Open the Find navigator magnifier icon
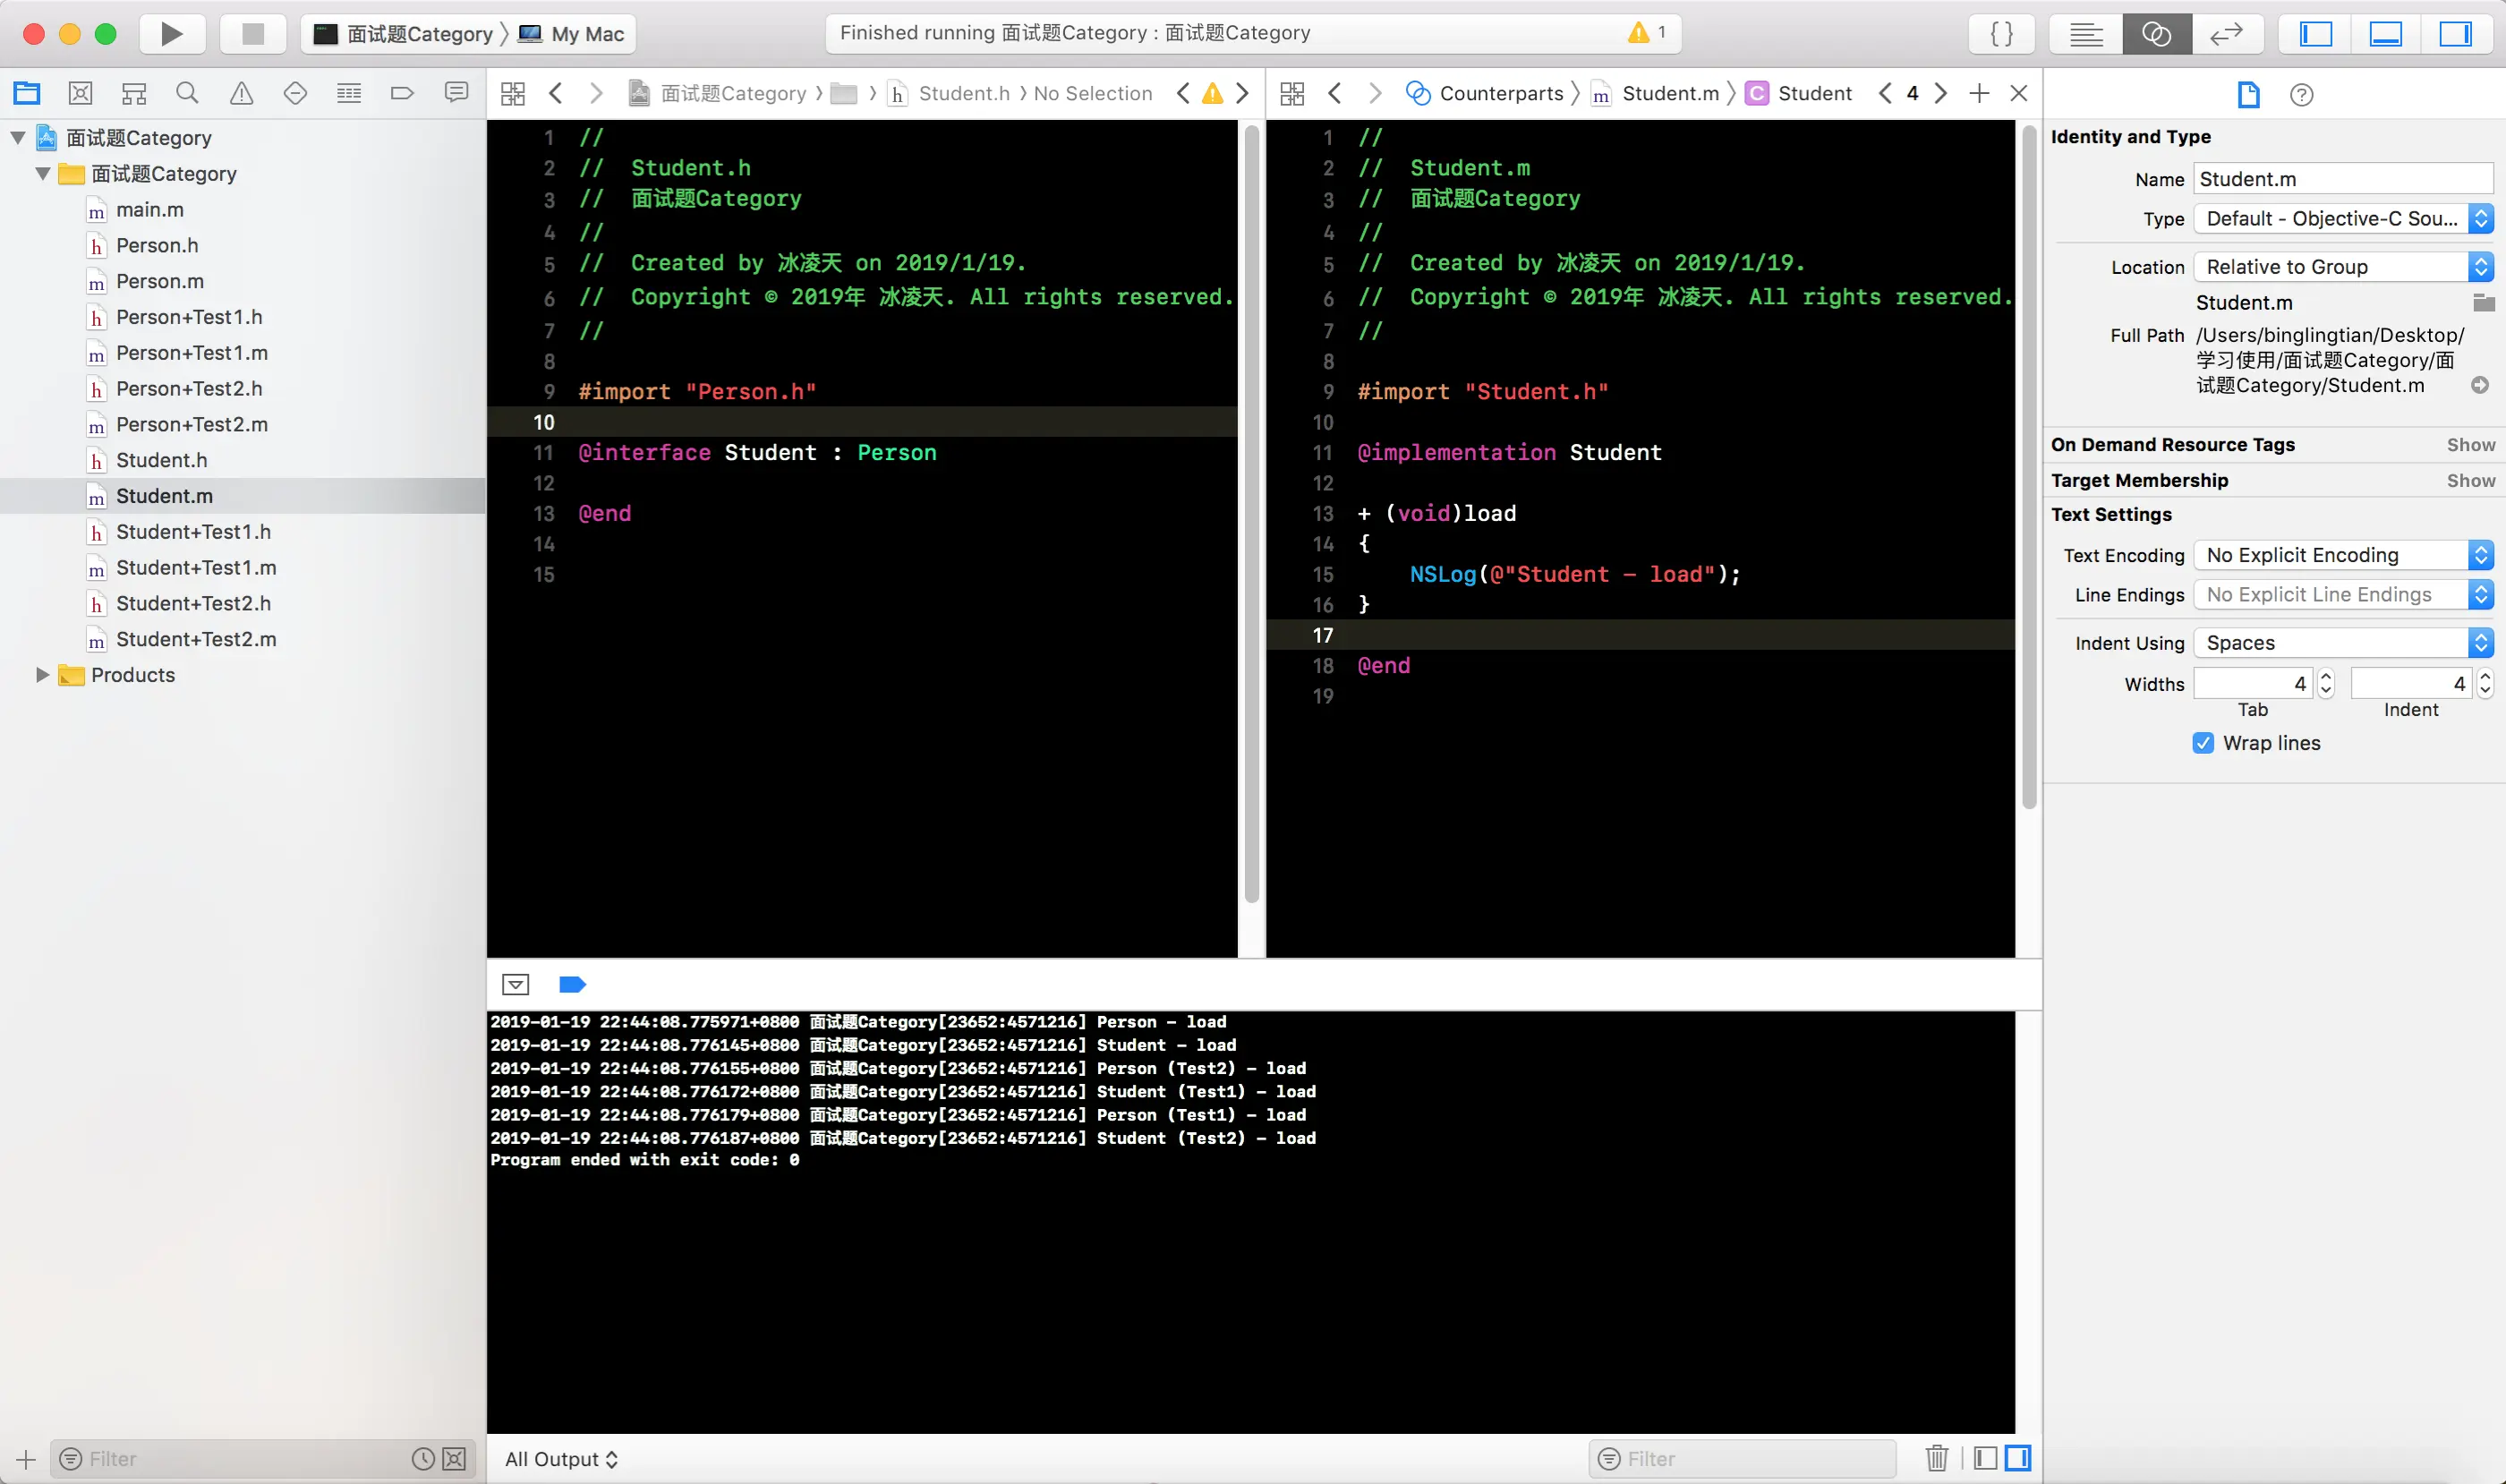The image size is (2506, 1484). tap(187, 93)
